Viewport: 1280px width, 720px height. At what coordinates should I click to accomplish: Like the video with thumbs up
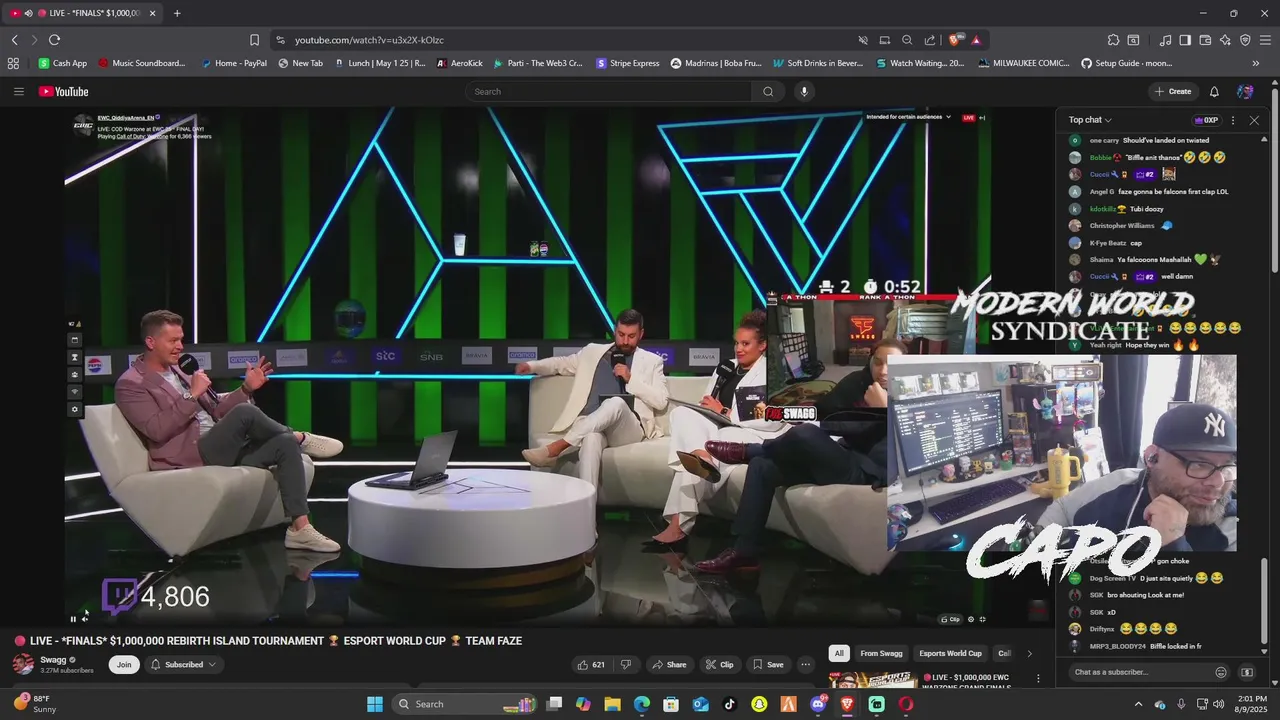pos(591,664)
